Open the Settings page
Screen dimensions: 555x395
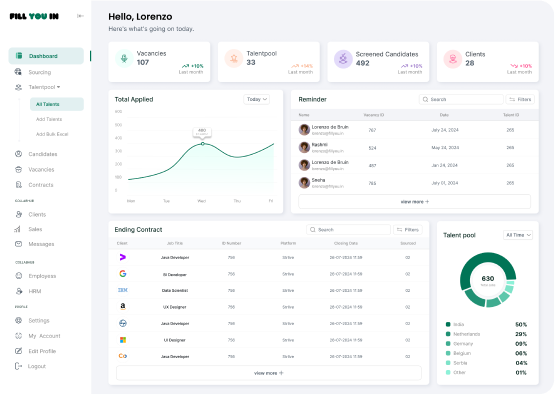coord(39,320)
